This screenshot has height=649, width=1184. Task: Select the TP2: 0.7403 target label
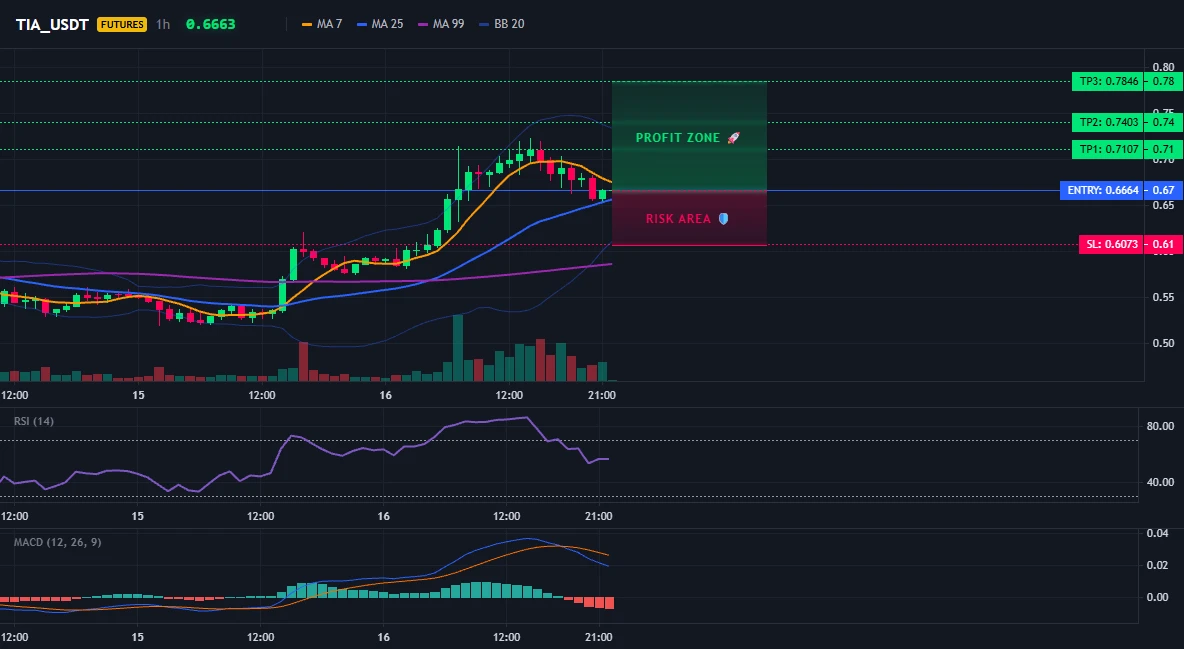tap(1108, 122)
